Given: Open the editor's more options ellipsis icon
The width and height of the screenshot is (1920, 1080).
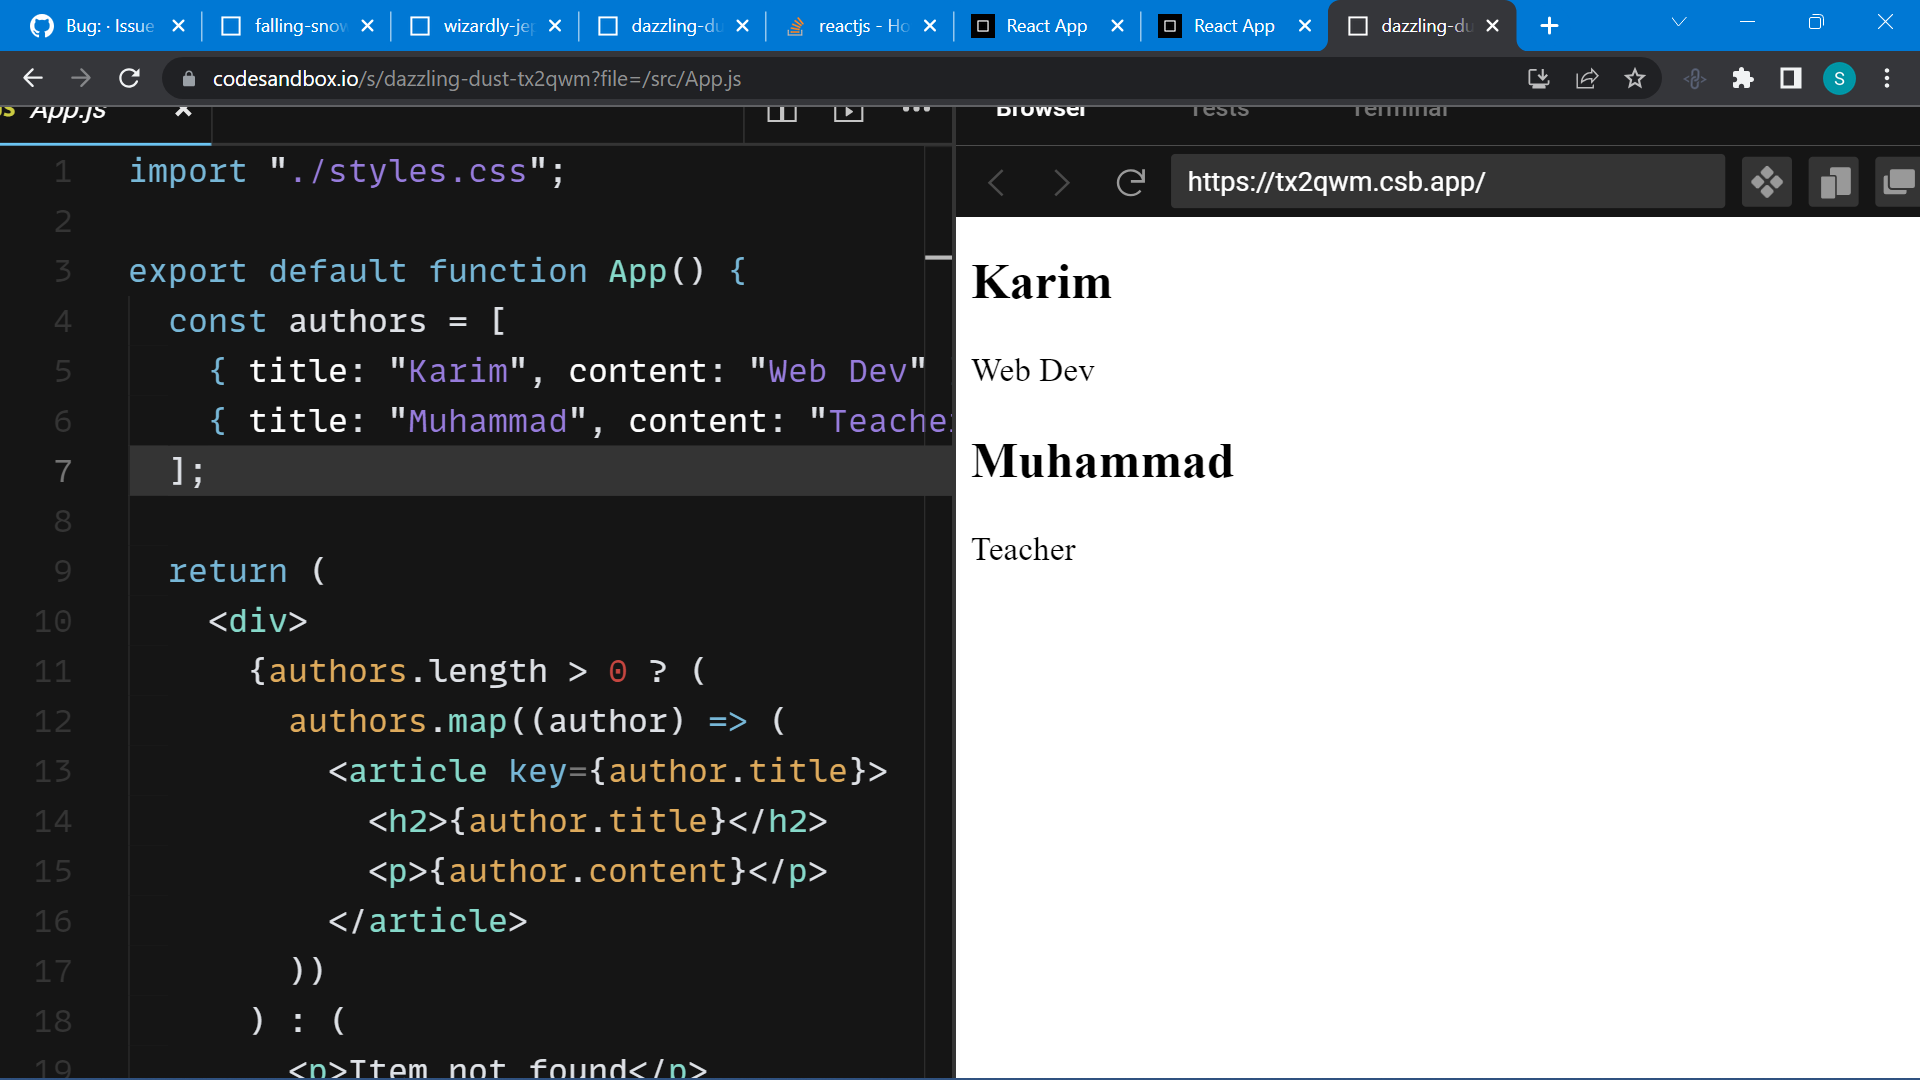Looking at the screenshot, I should click(x=916, y=110).
